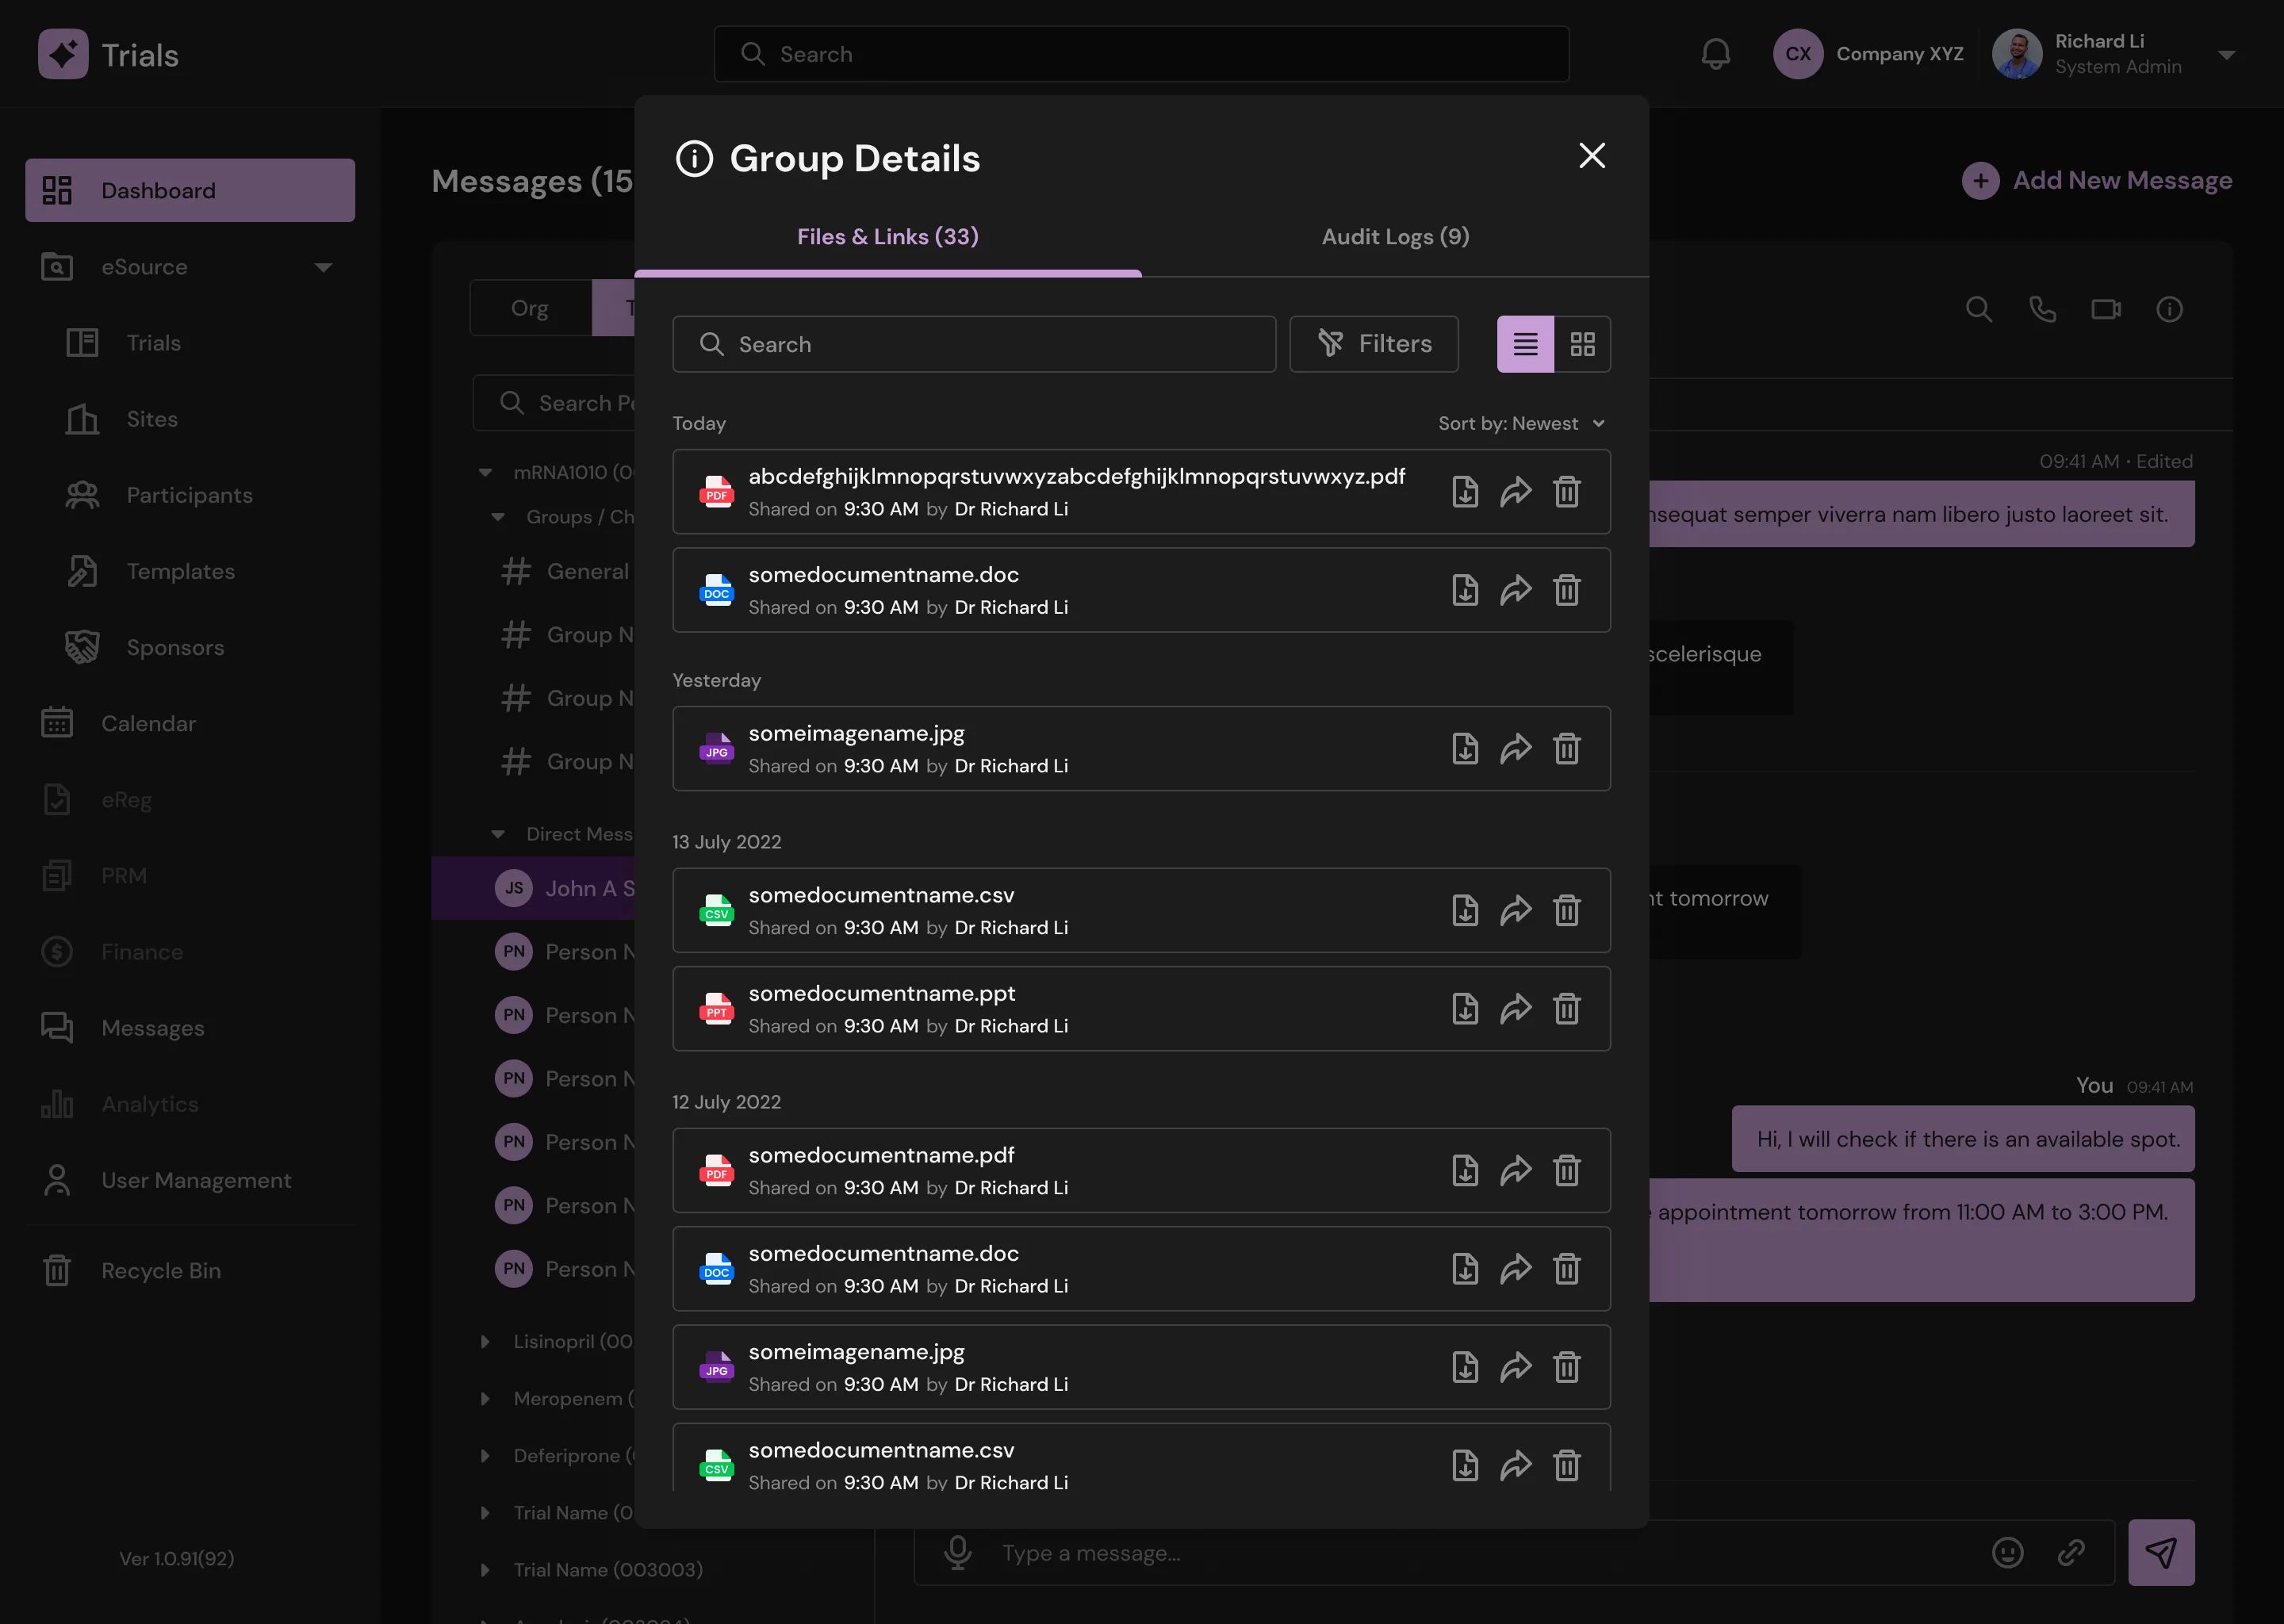Expand the Lisinopril trial node

pos(485,1342)
